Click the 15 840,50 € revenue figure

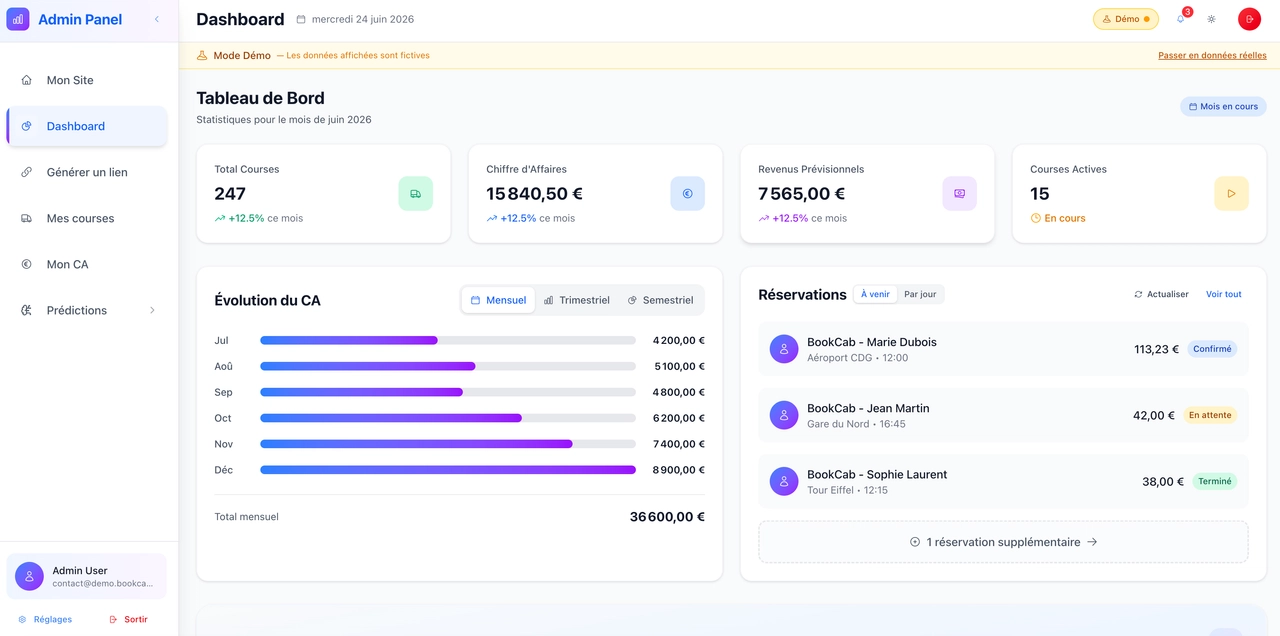point(534,194)
